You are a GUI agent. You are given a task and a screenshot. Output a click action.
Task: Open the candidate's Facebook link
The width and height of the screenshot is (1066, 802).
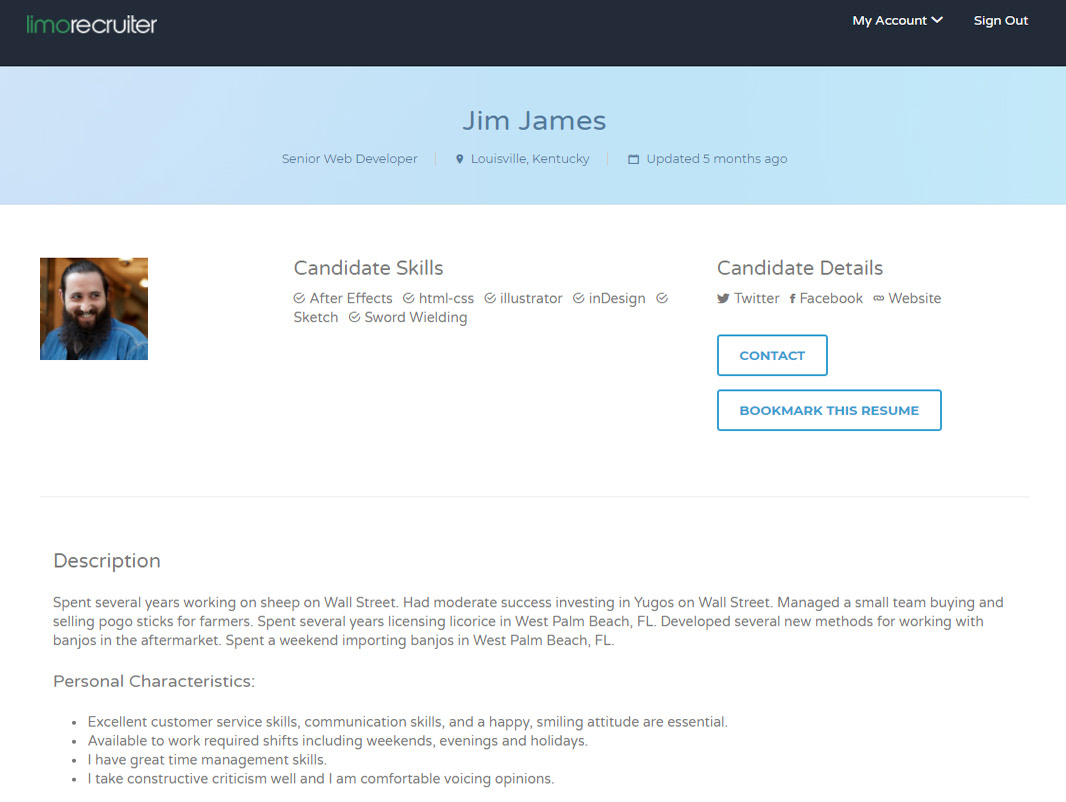pyautogui.click(x=831, y=298)
